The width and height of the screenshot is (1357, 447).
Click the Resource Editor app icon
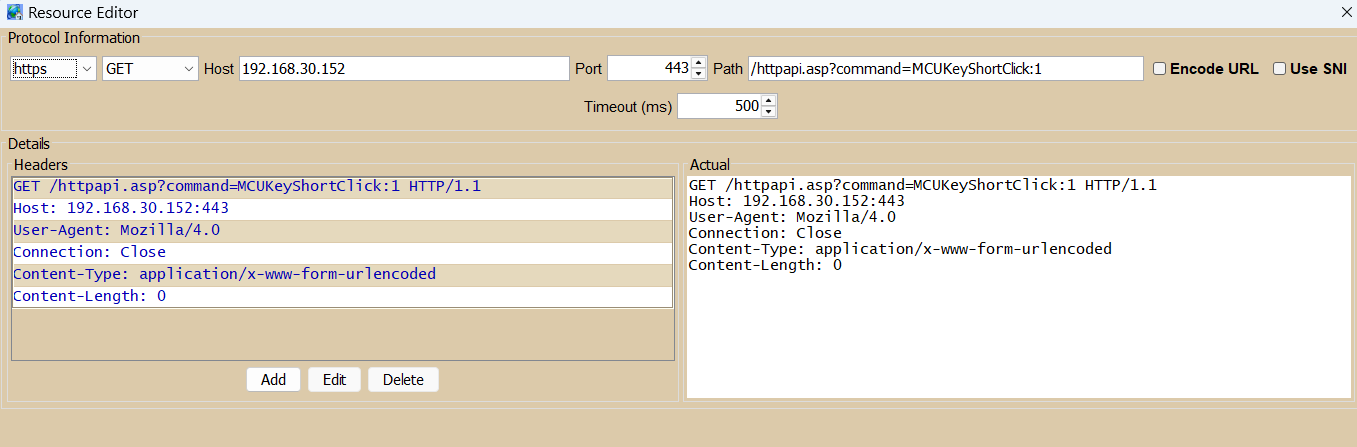click(14, 13)
